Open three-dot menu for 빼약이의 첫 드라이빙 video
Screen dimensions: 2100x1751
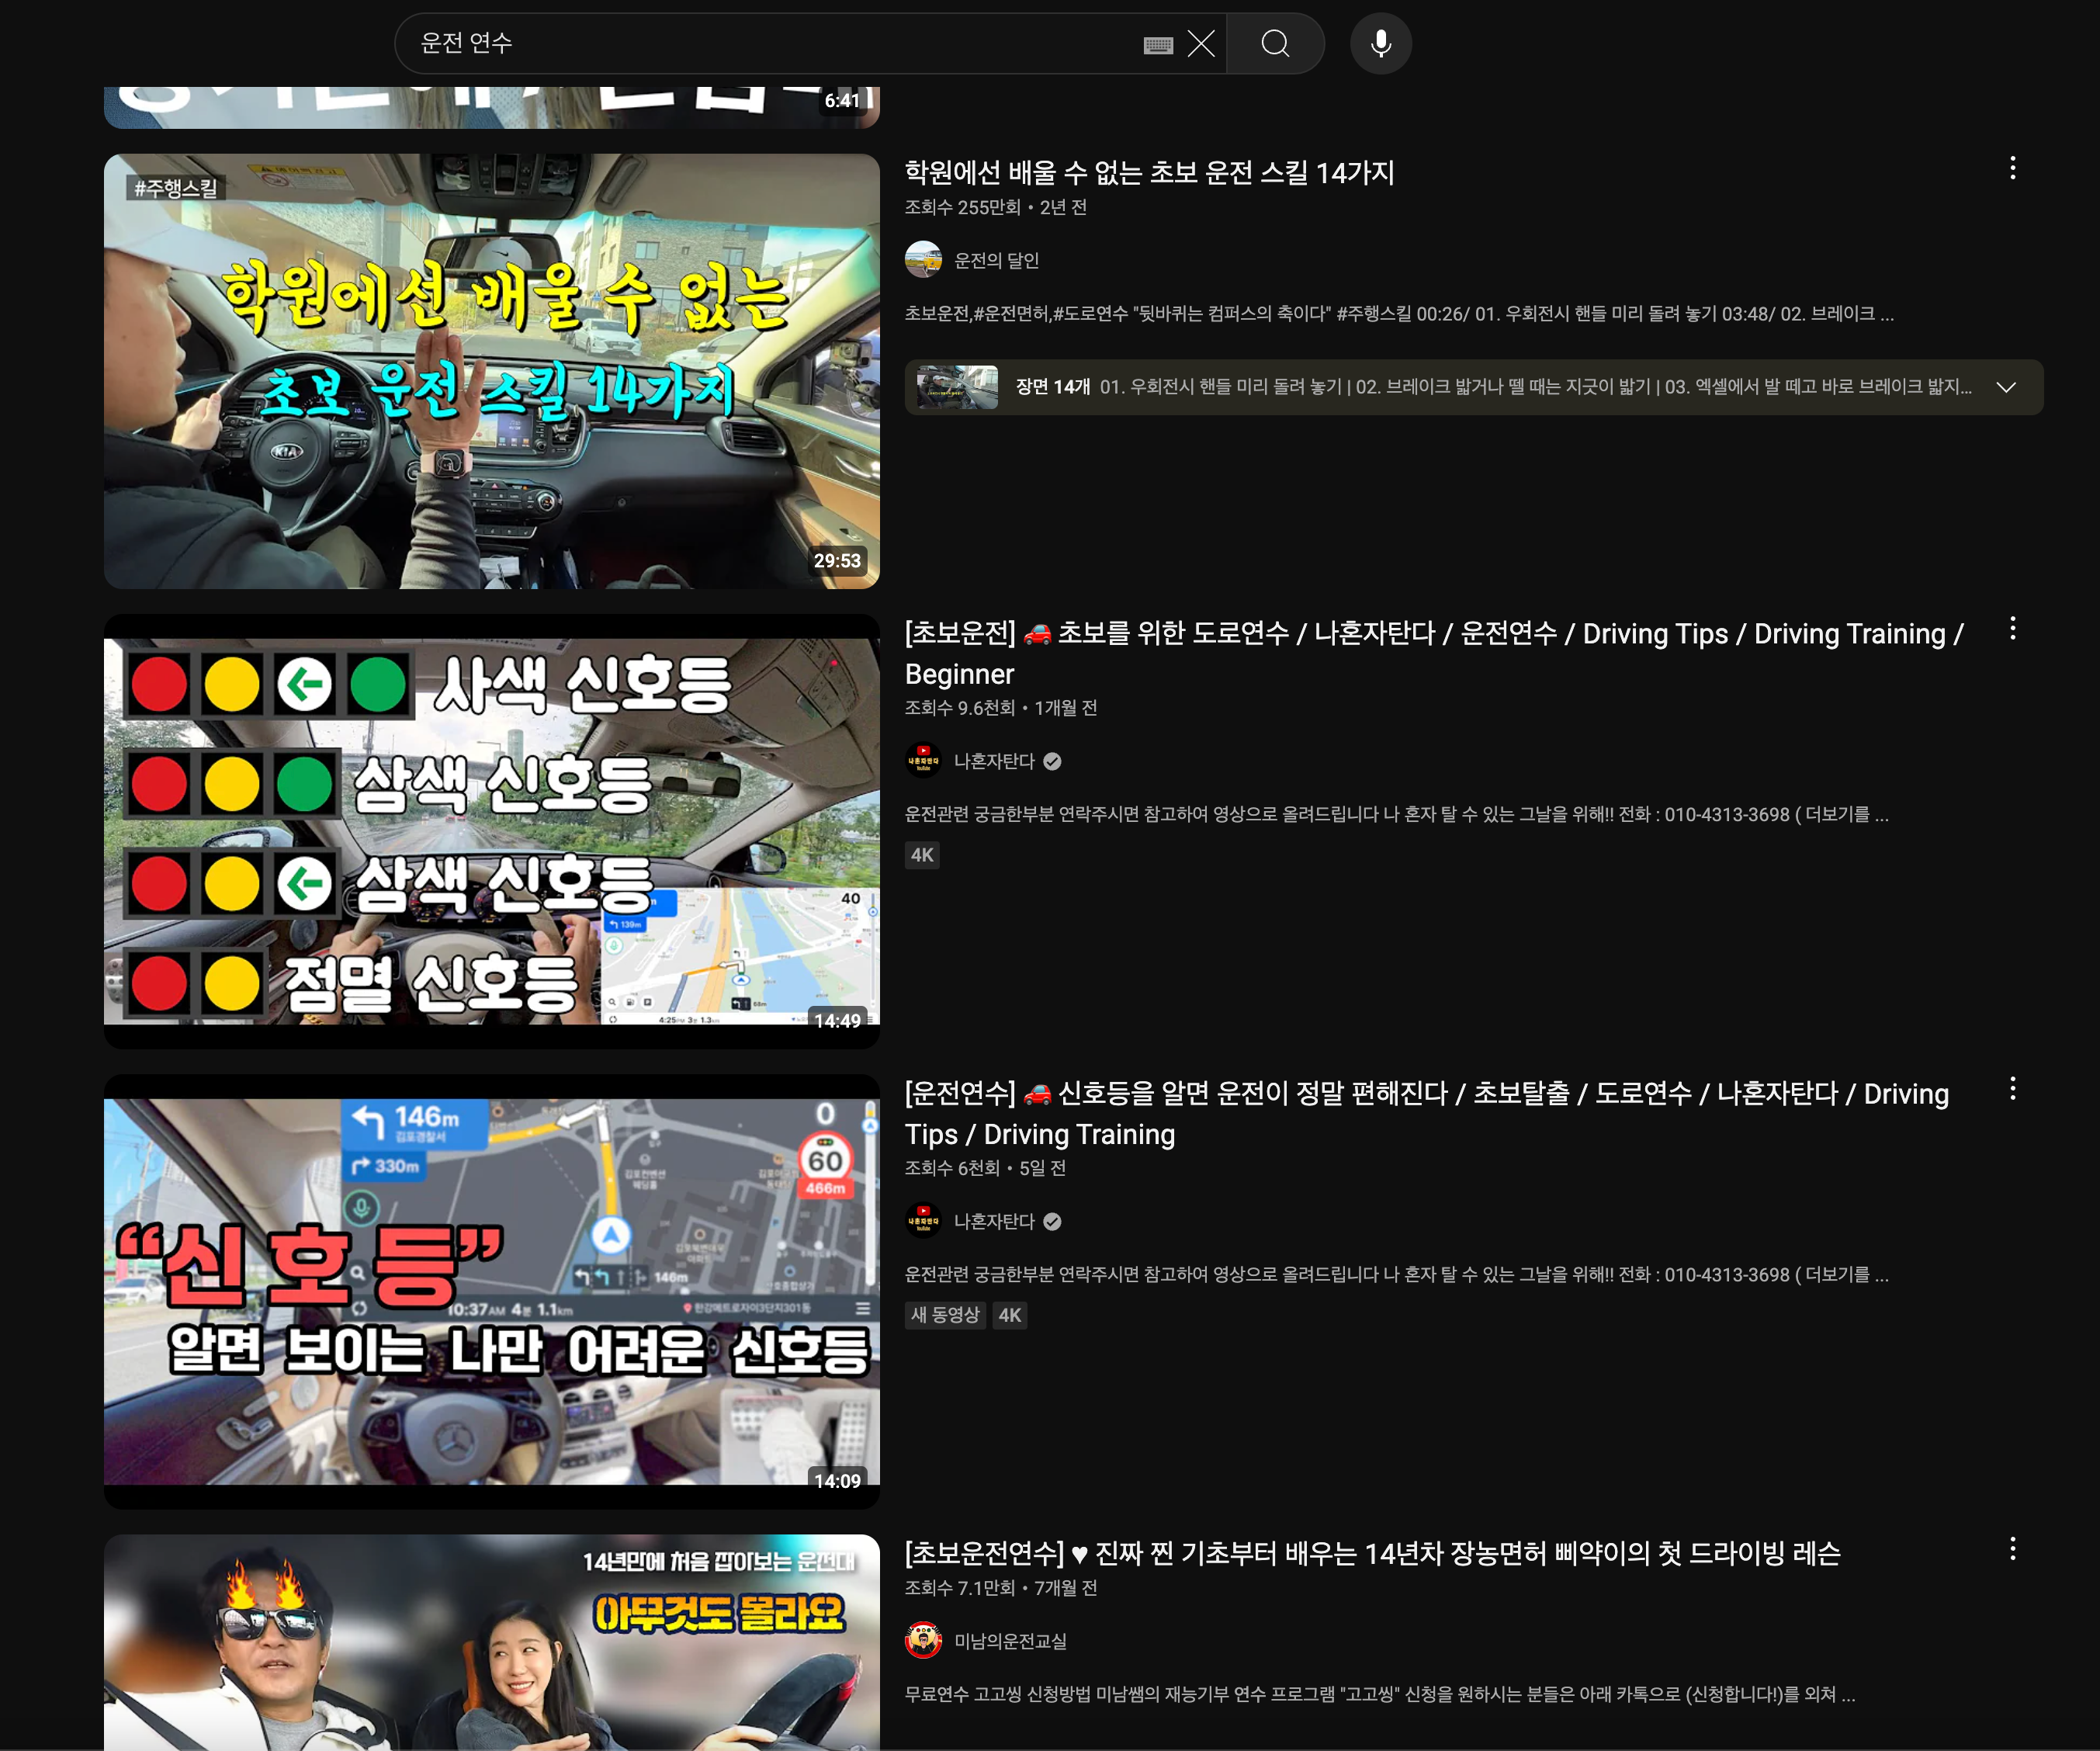pyautogui.click(x=2012, y=1549)
